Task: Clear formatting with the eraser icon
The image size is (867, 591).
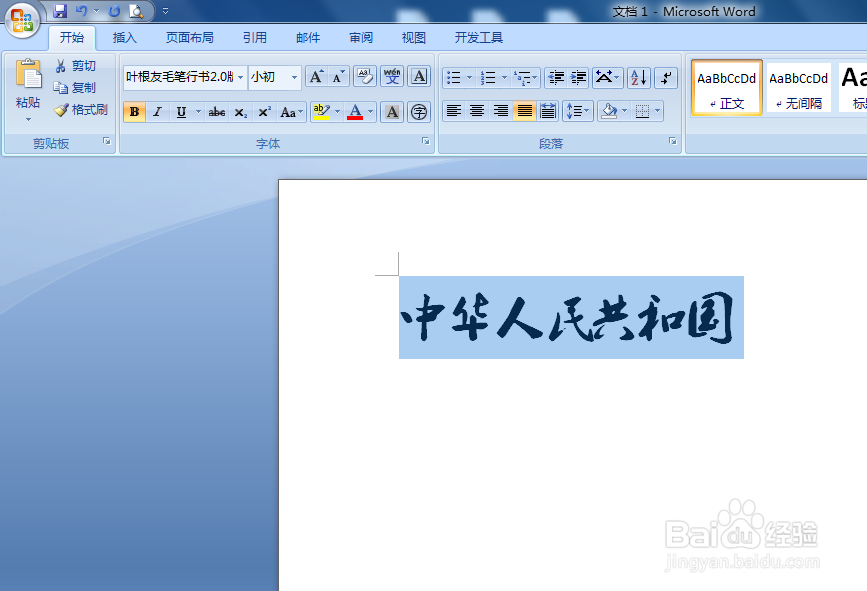Action: [x=365, y=77]
